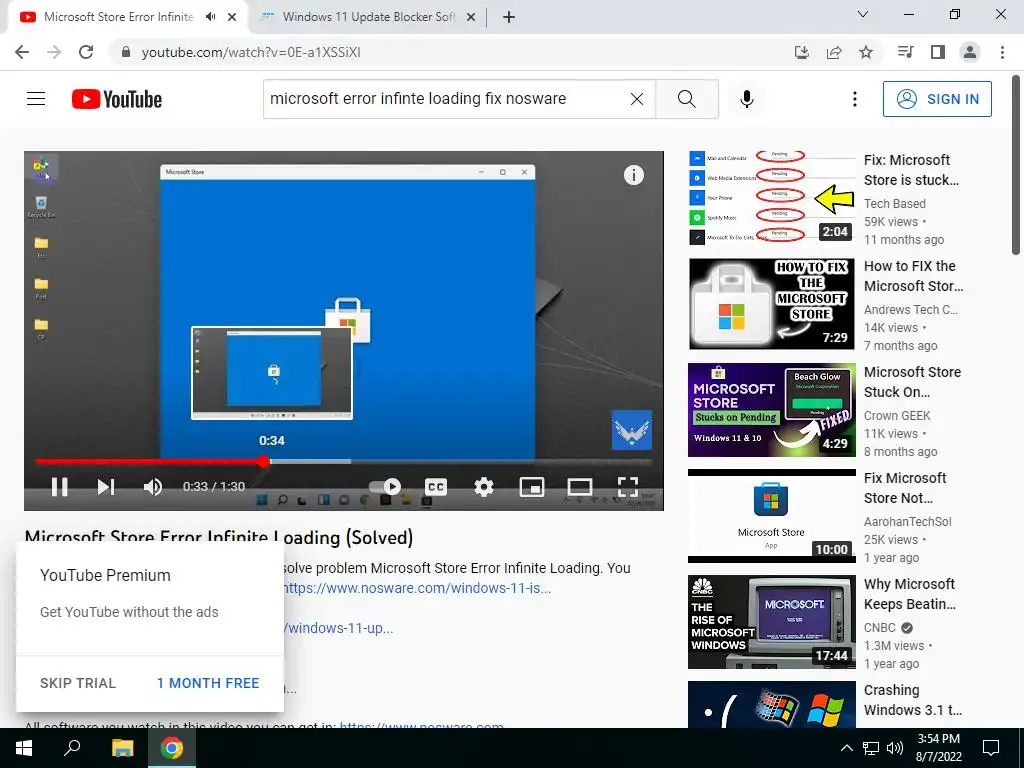Click the URL address bar

click(451, 52)
